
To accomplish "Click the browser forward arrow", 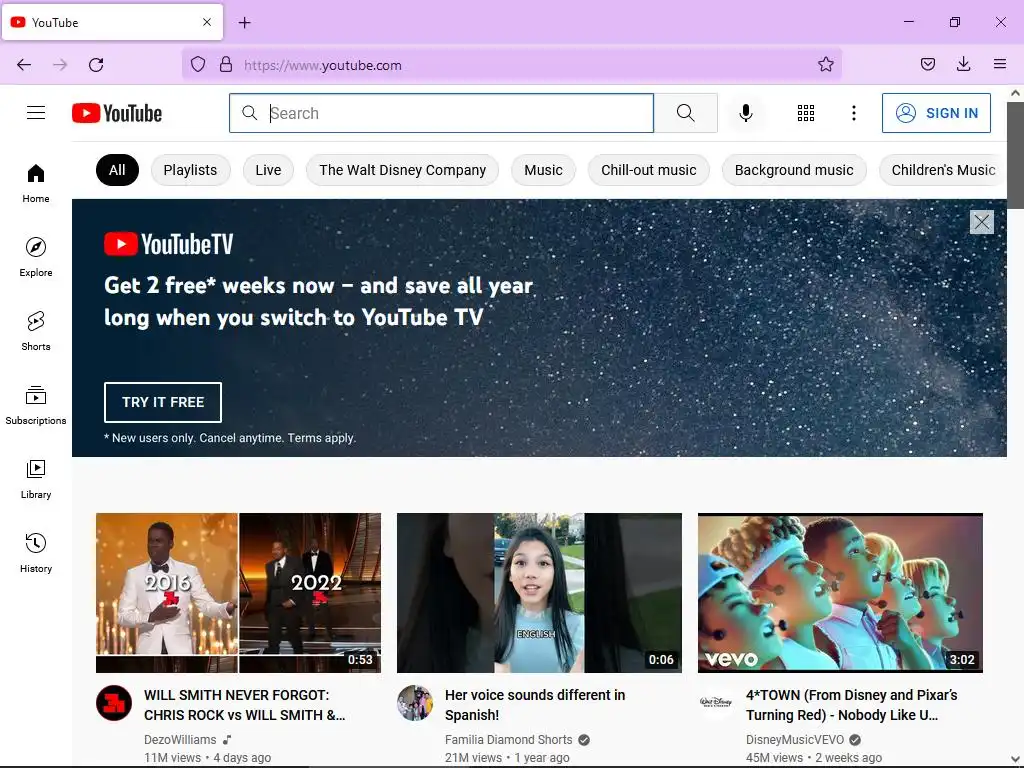I will coord(60,65).
